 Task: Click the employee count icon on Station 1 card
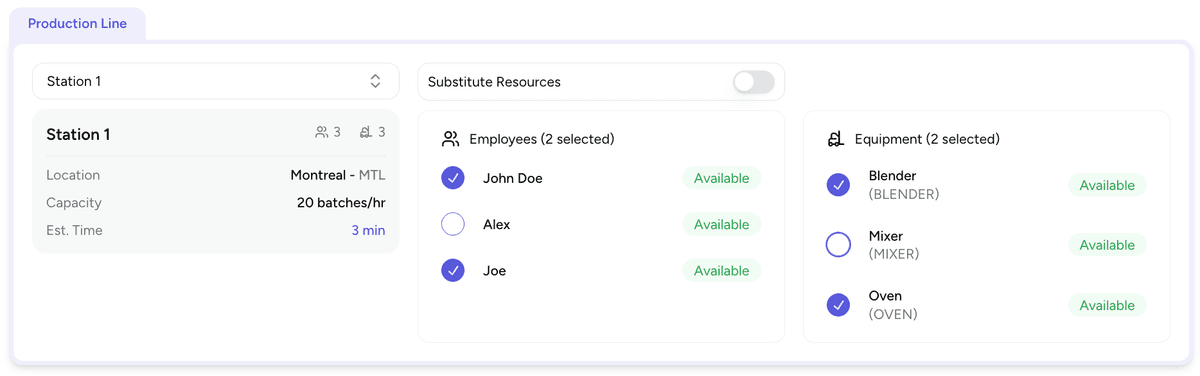322,132
